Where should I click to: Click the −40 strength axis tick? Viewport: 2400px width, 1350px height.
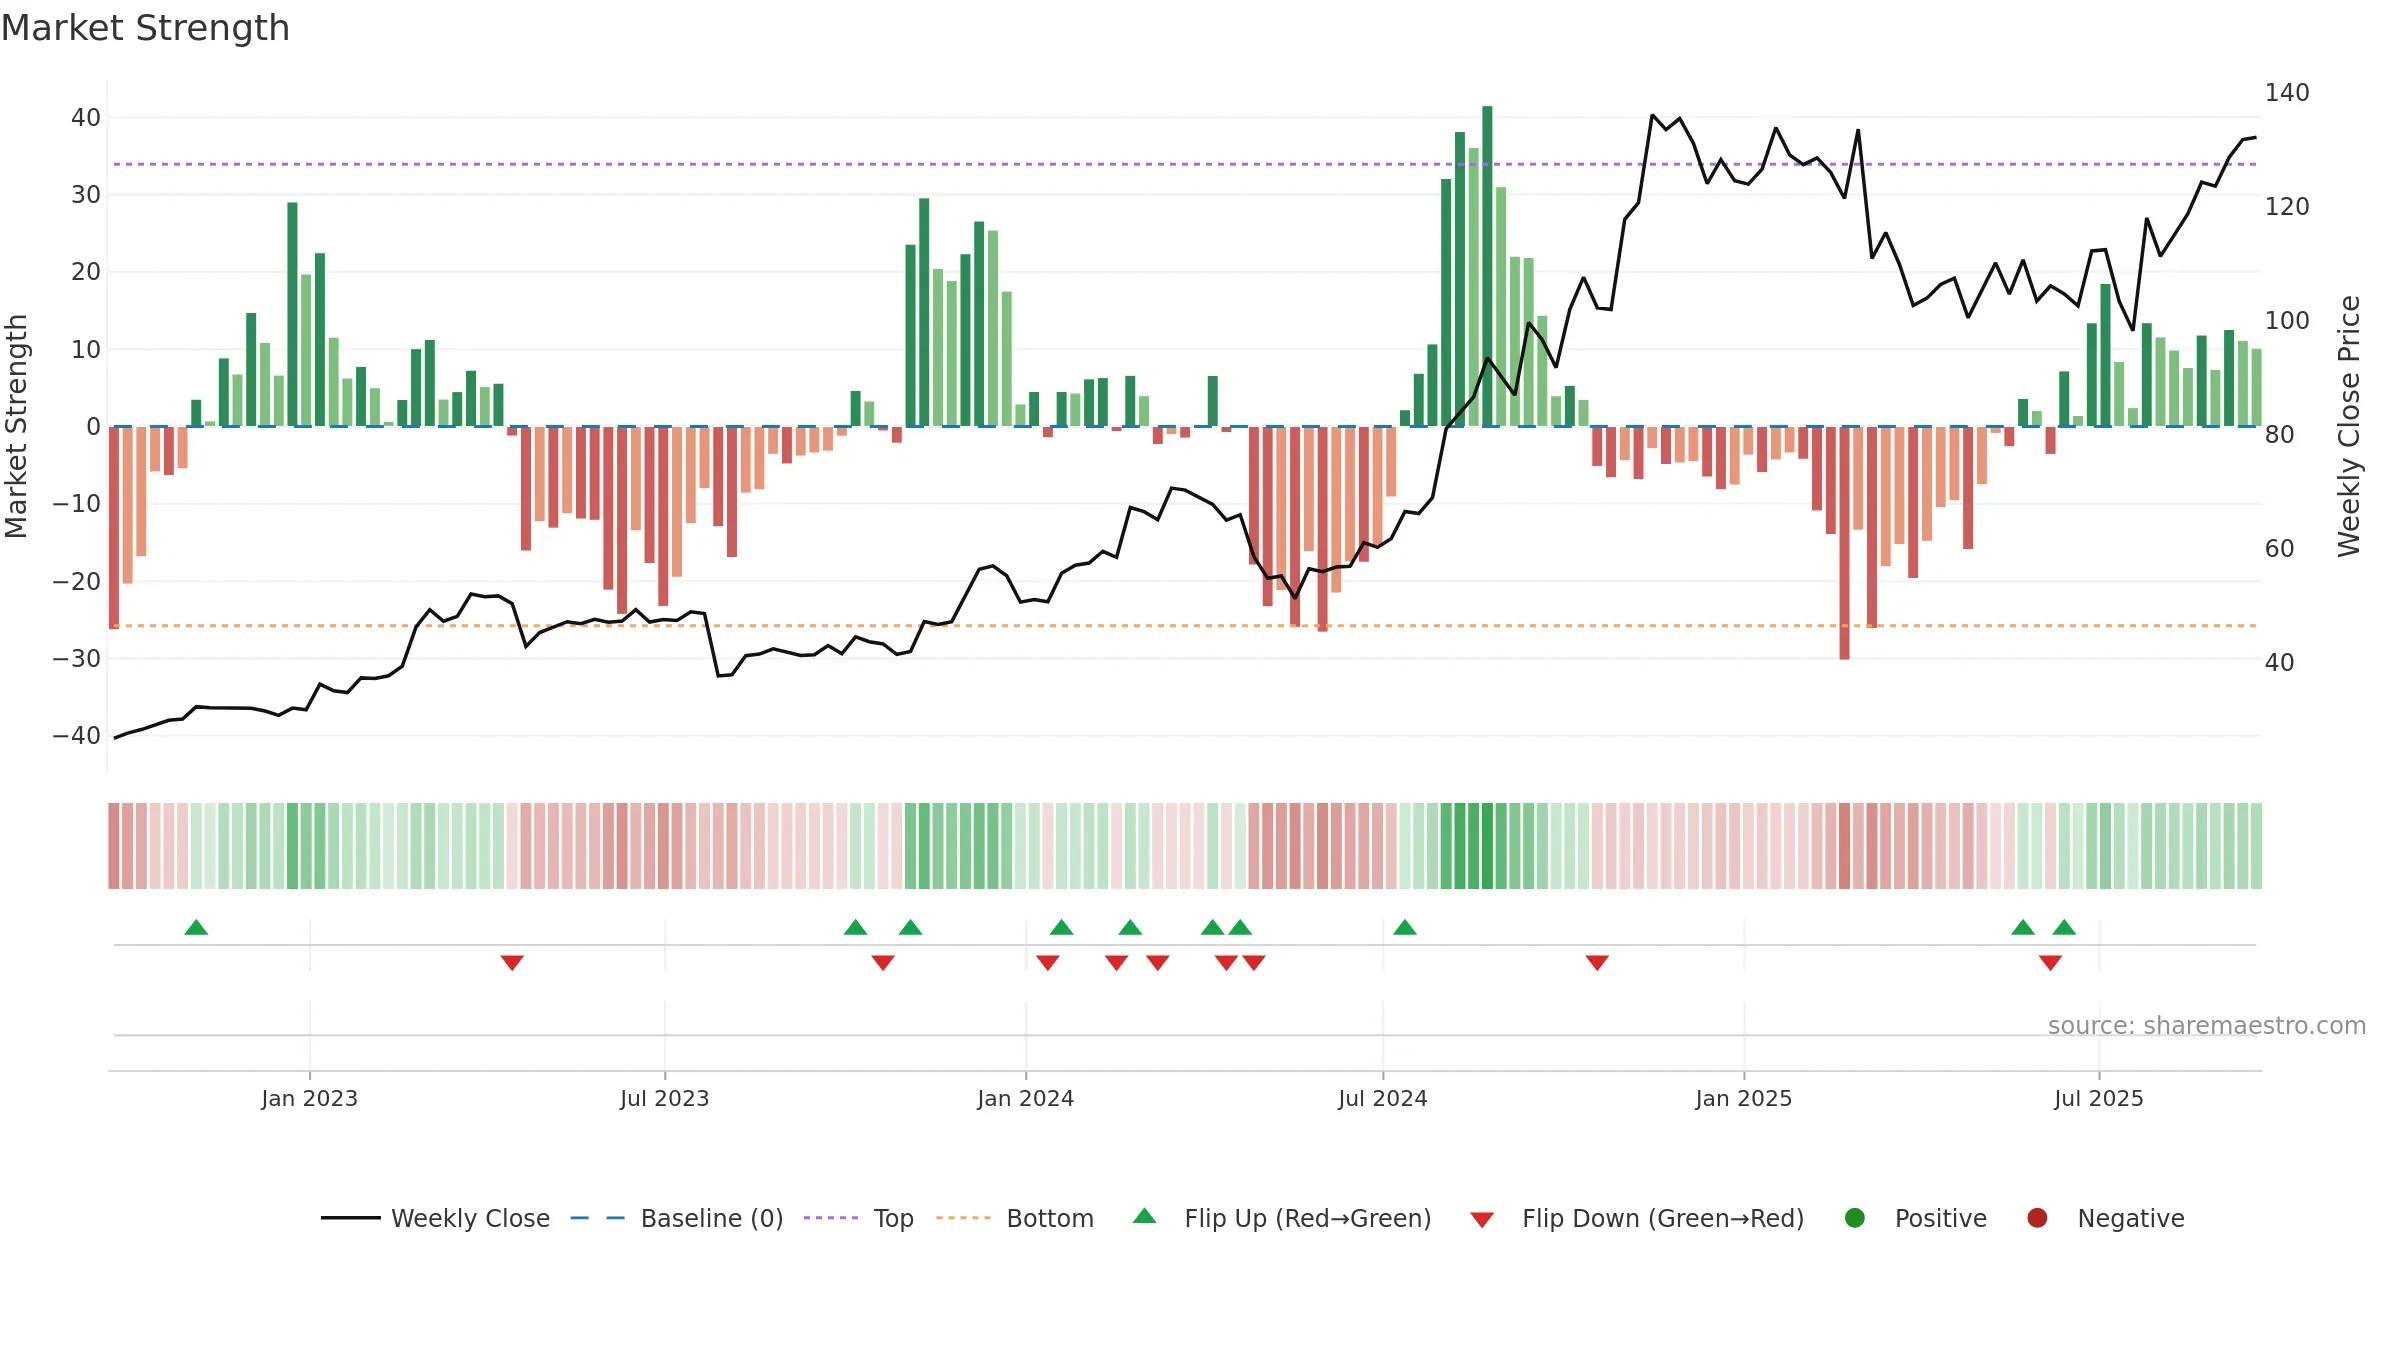[x=77, y=736]
